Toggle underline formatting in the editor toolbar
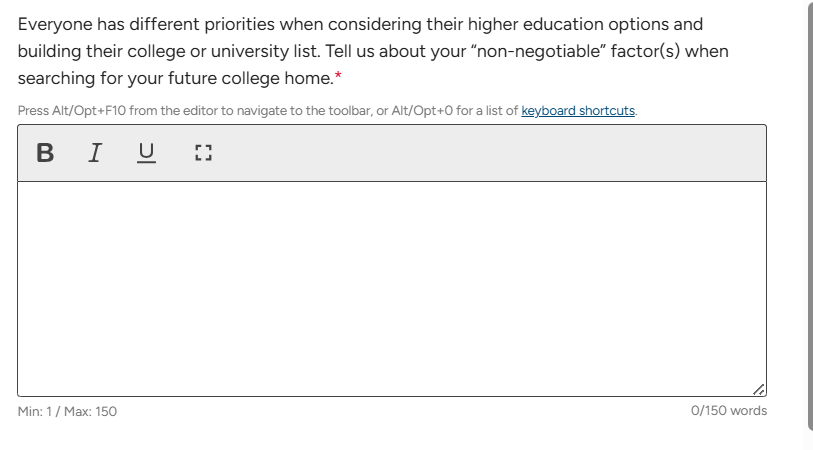The height and width of the screenshot is (450, 813). pos(146,153)
